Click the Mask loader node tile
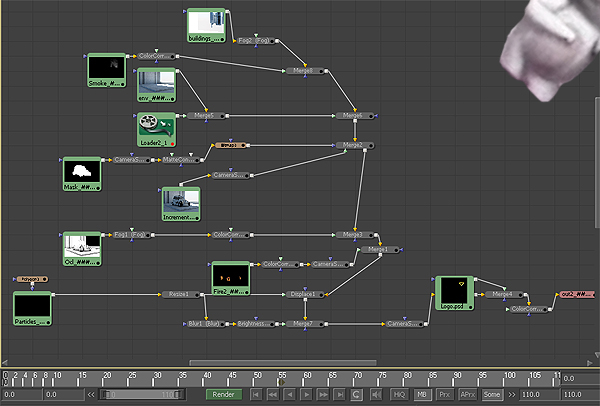Image resolution: width=600 pixels, height=406 pixels. pos(82,171)
